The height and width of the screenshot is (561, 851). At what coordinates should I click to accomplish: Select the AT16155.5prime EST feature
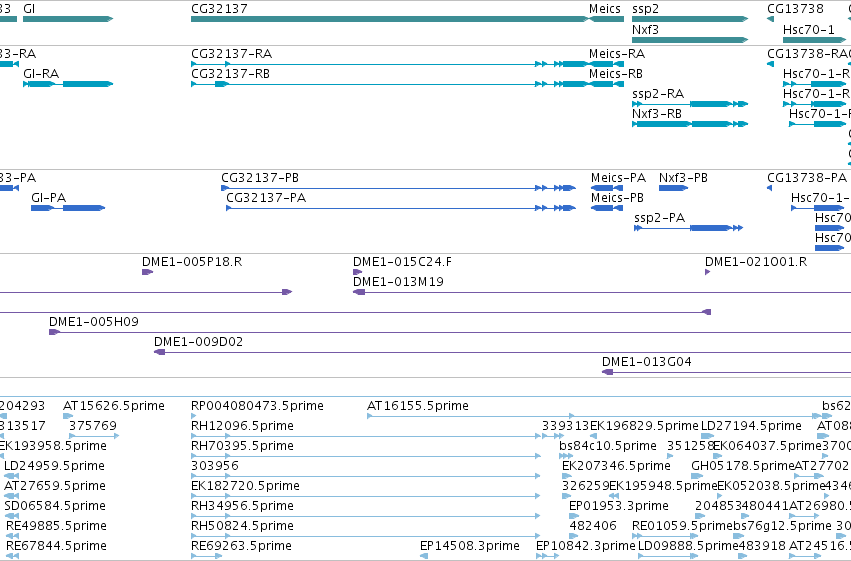coord(594,416)
